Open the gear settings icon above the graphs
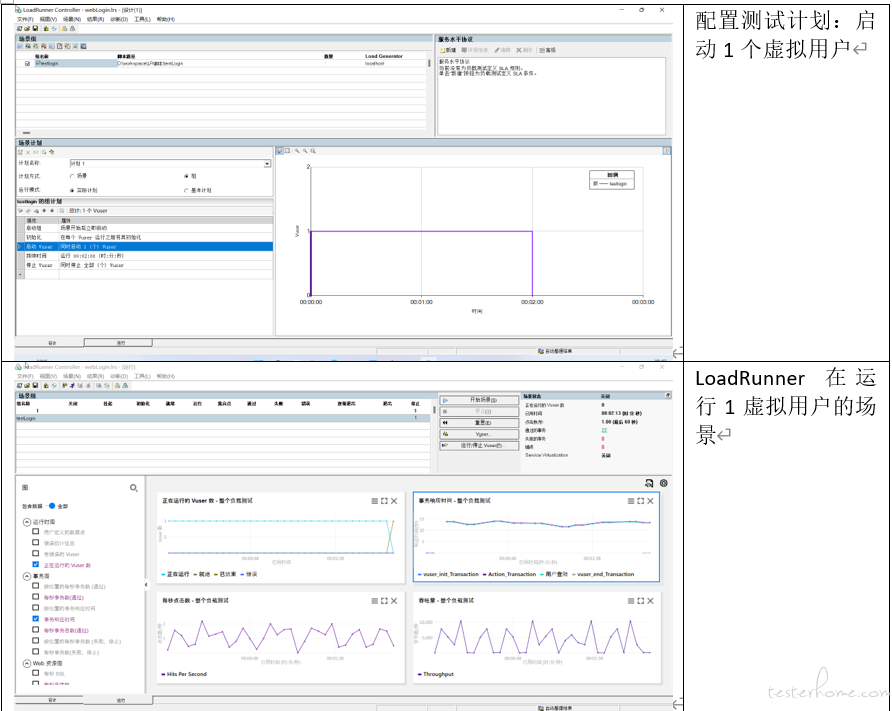The width and height of the screenshot is (892, 711). point(663,483)
